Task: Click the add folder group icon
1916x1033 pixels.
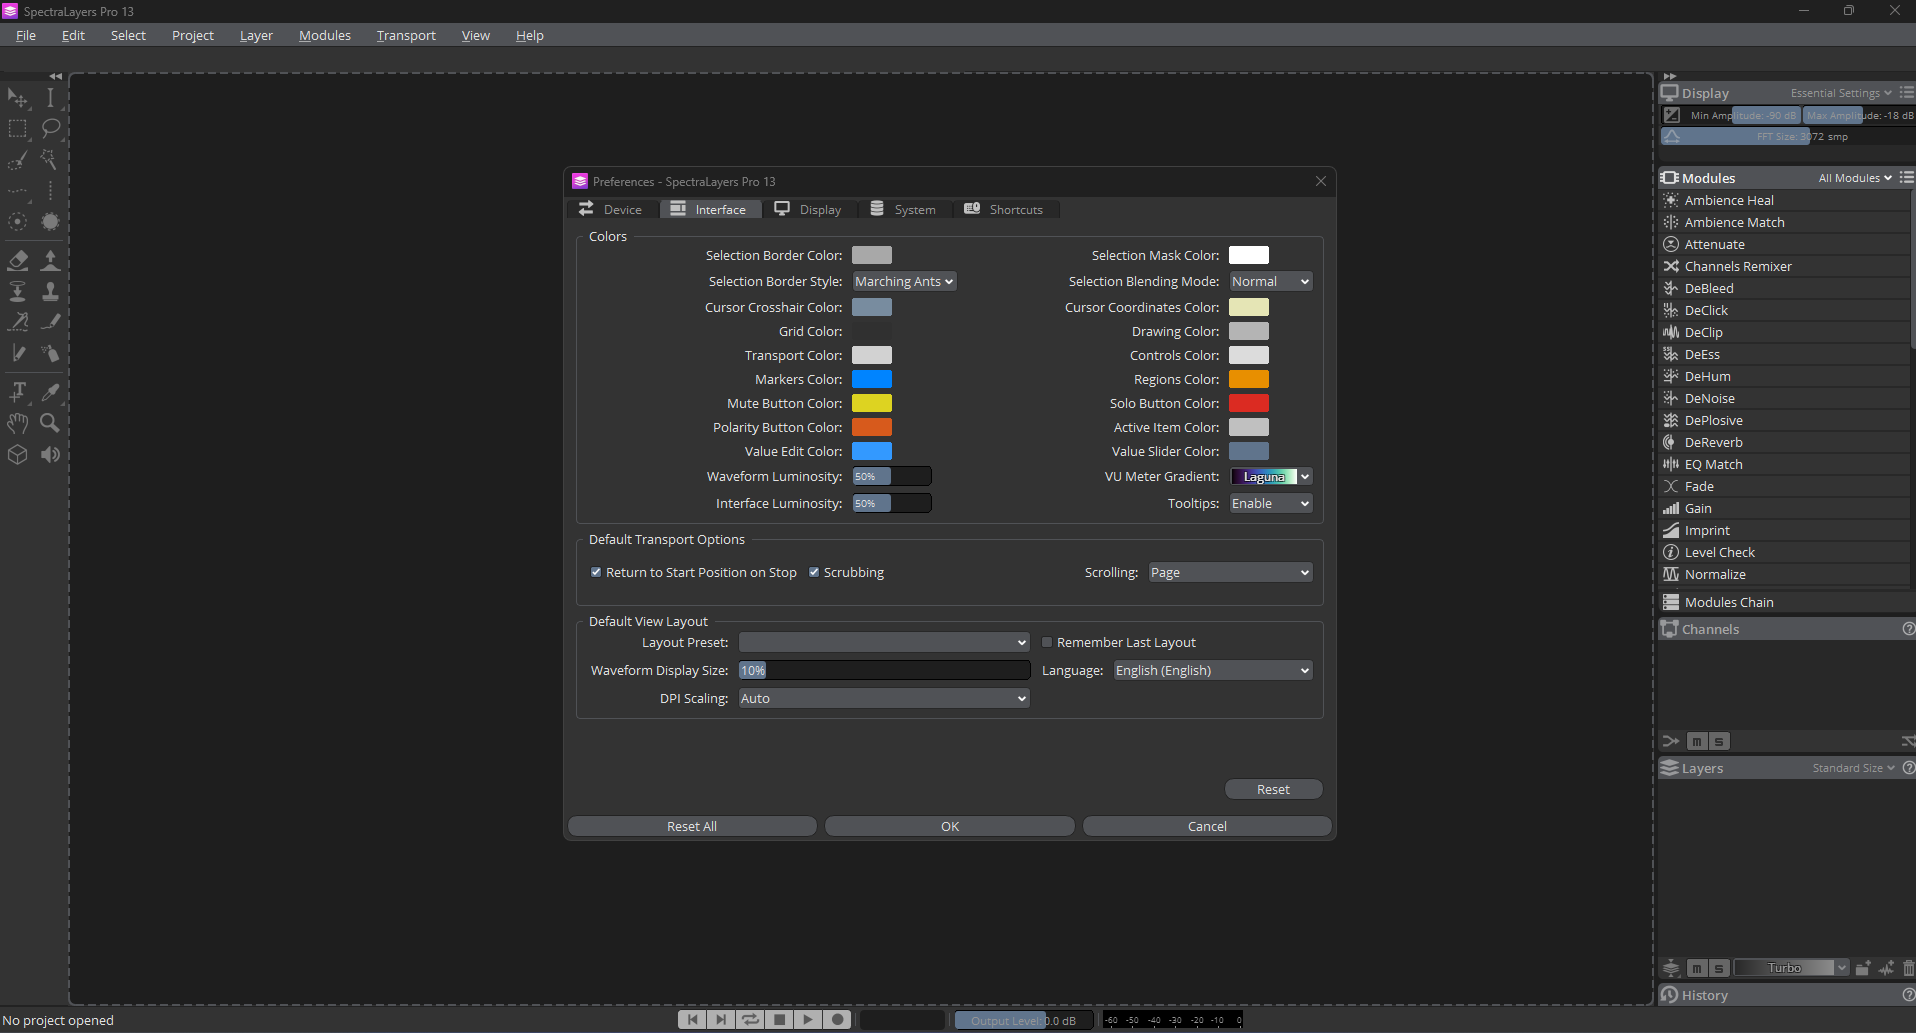Action: [1863, 968]
